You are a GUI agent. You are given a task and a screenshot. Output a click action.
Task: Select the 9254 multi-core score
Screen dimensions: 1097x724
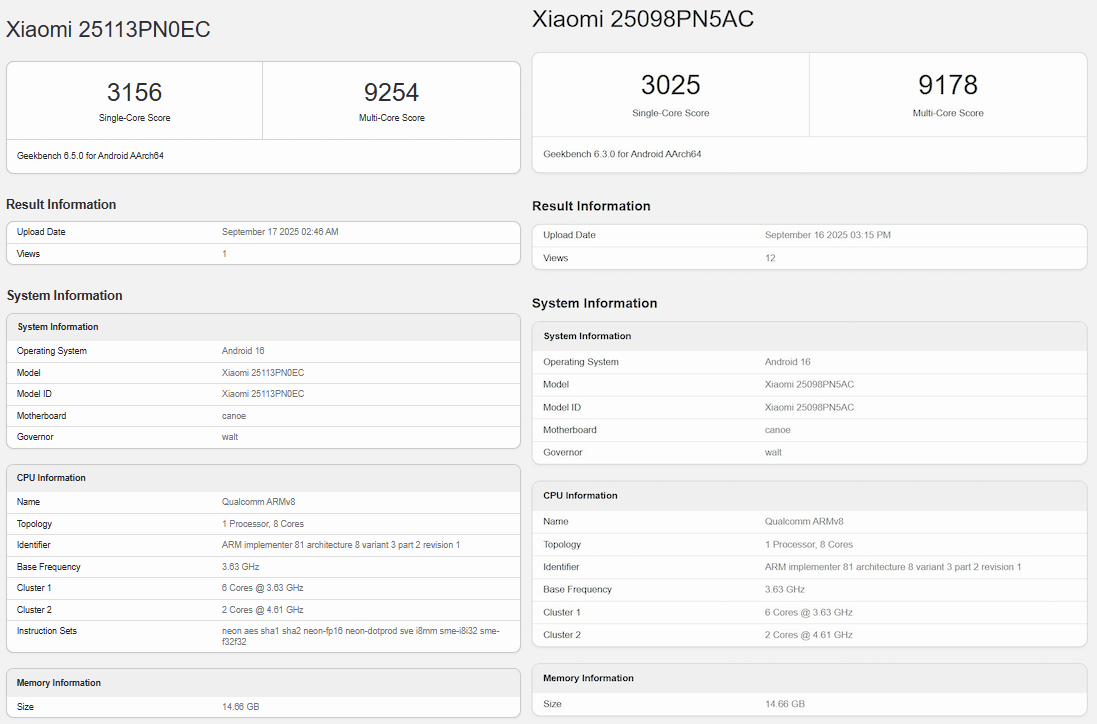tap(391, 93)
